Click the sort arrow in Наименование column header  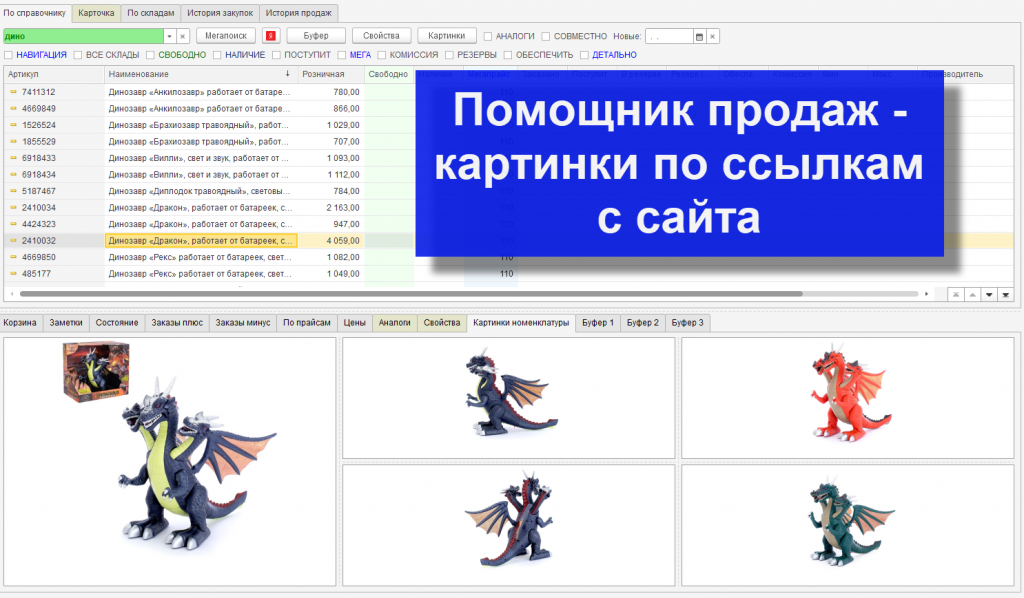pos(287,74)
